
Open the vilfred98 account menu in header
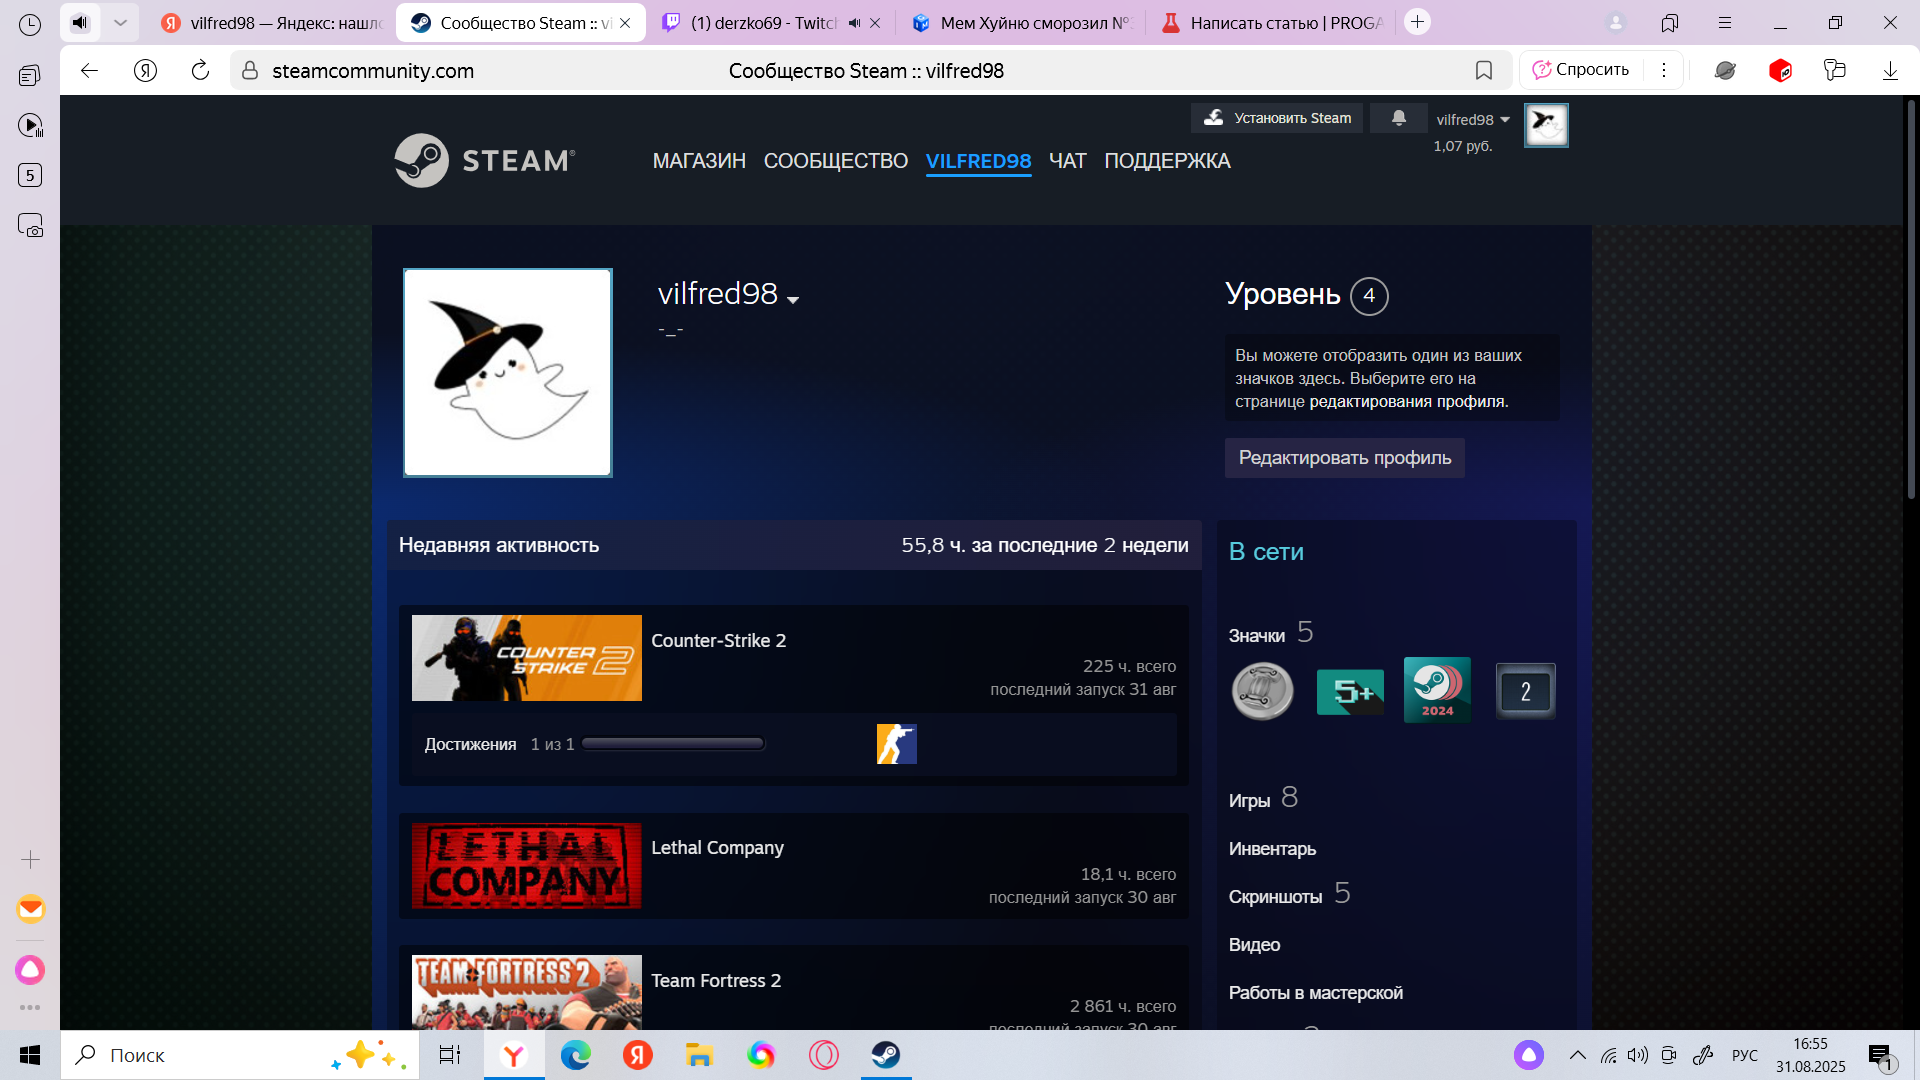pos(1473,119)
